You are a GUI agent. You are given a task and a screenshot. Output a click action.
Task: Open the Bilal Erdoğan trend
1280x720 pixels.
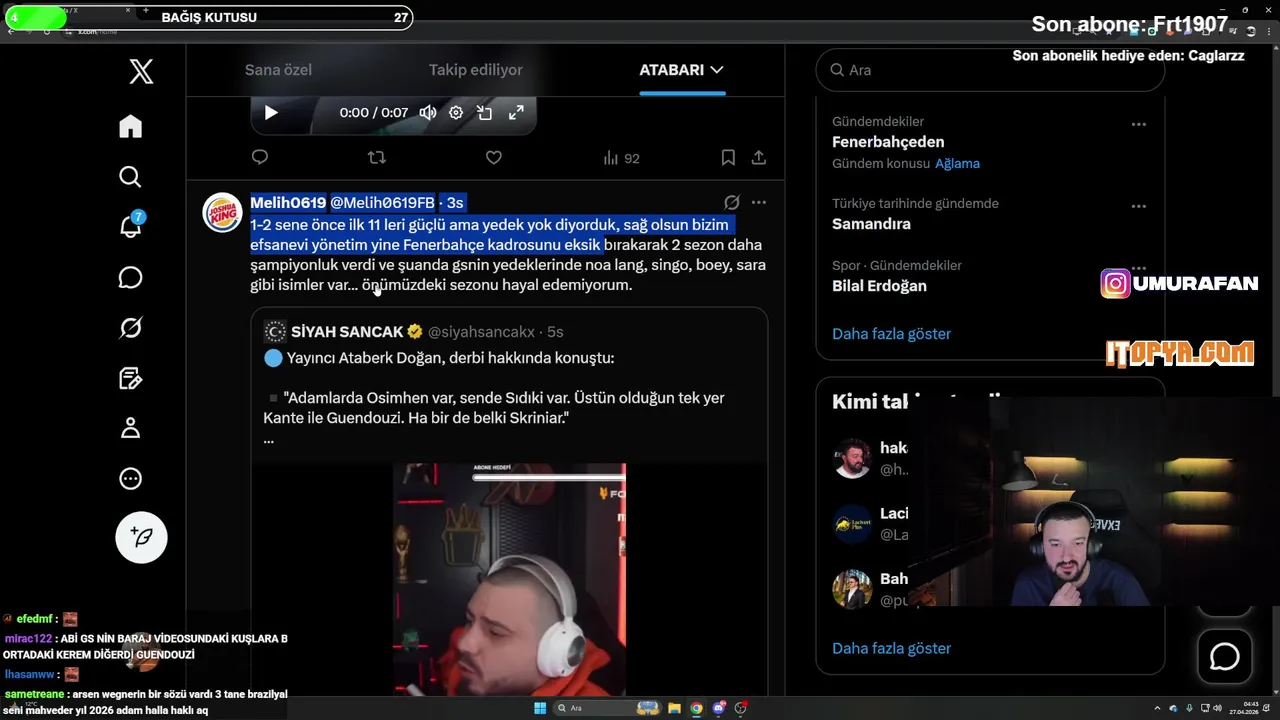(879, 286)
